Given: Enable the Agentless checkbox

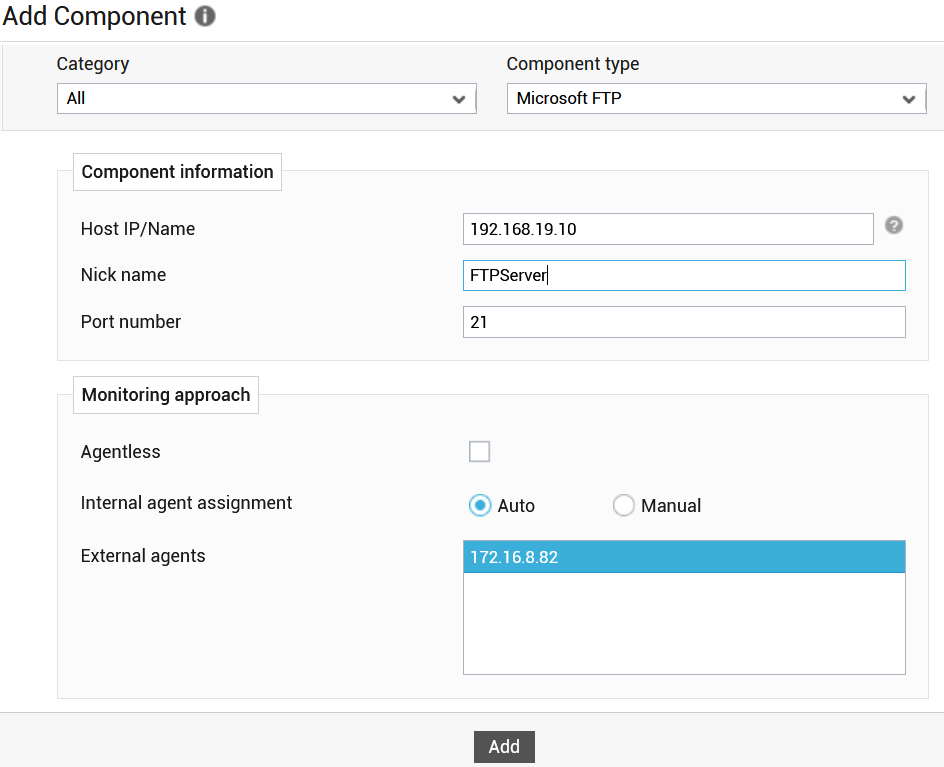Looking at the screenshot, I should click(x=479, y=451).
